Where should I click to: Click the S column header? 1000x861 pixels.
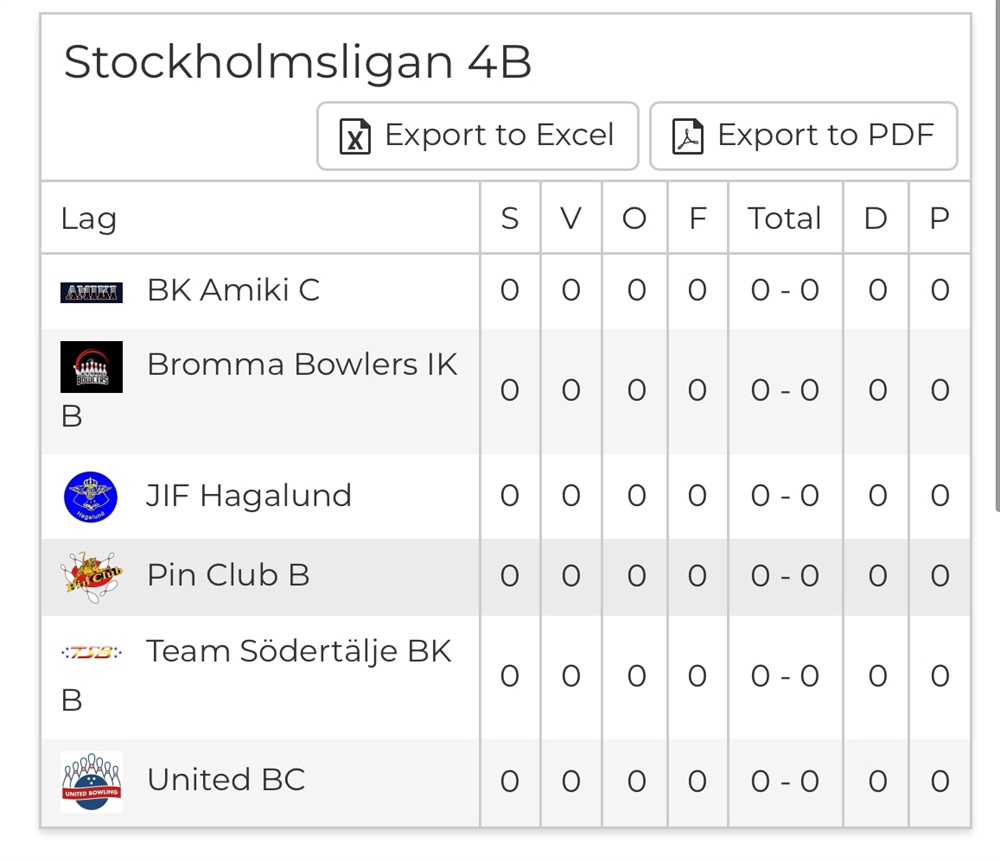pyautogui.click(x=510, y=219)
